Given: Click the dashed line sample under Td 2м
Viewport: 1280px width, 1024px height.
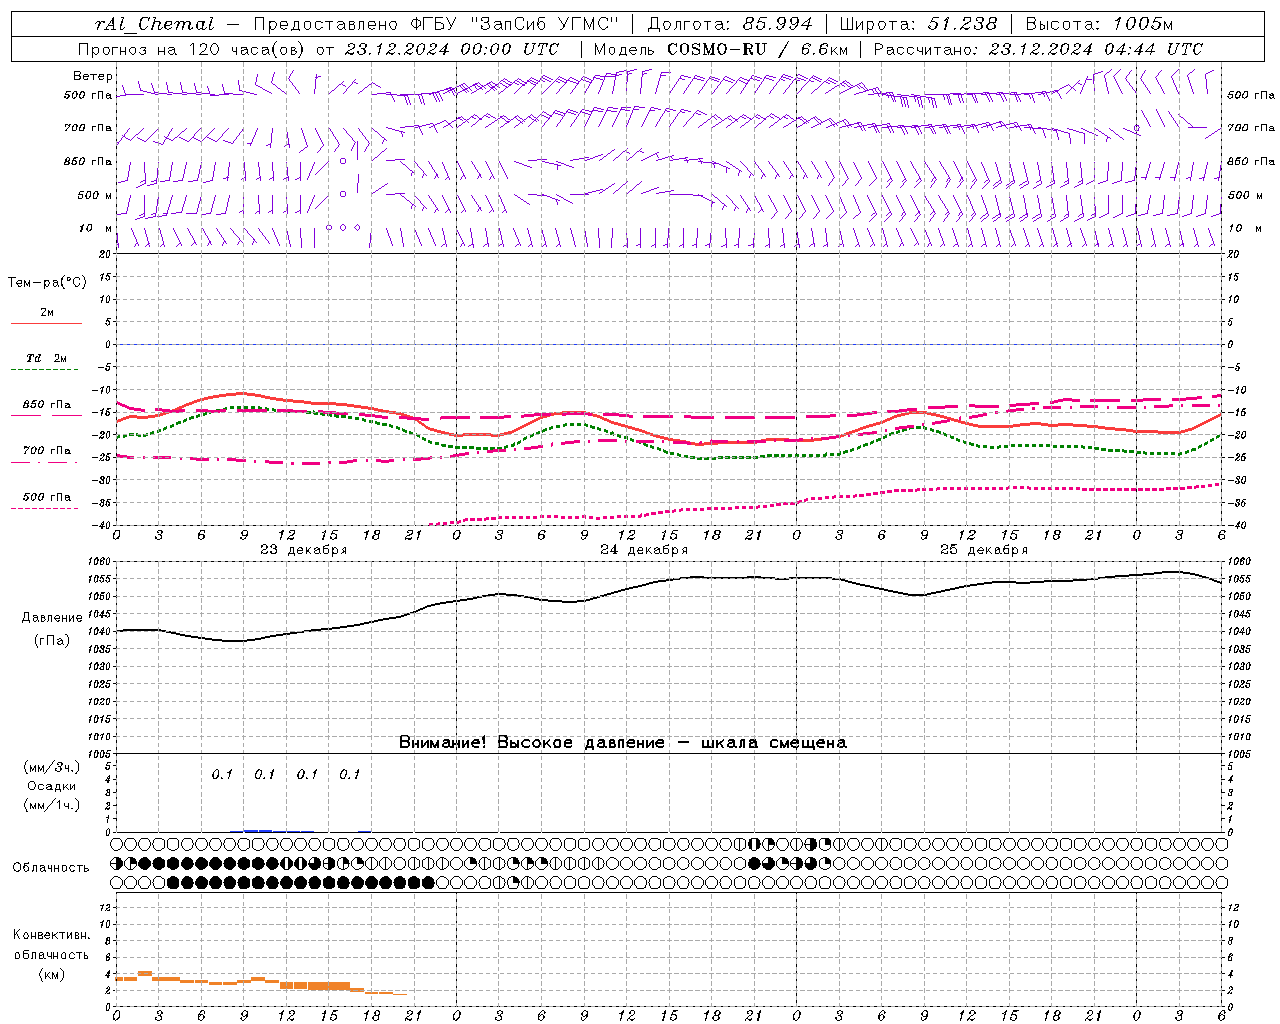Looking at the screenshot, I should [x=44, y=370].
